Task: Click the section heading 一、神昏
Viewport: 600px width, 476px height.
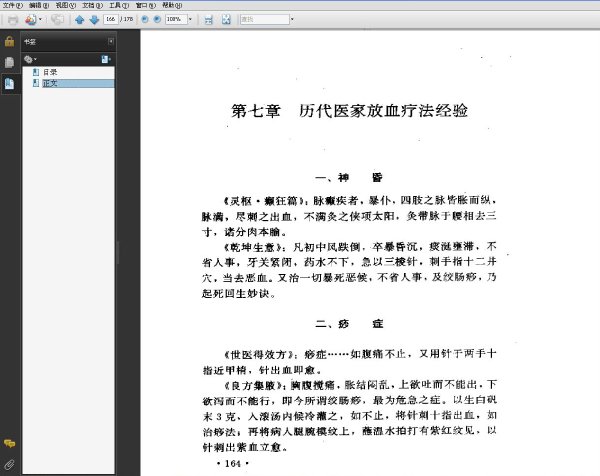Action: tap(349, 178)
